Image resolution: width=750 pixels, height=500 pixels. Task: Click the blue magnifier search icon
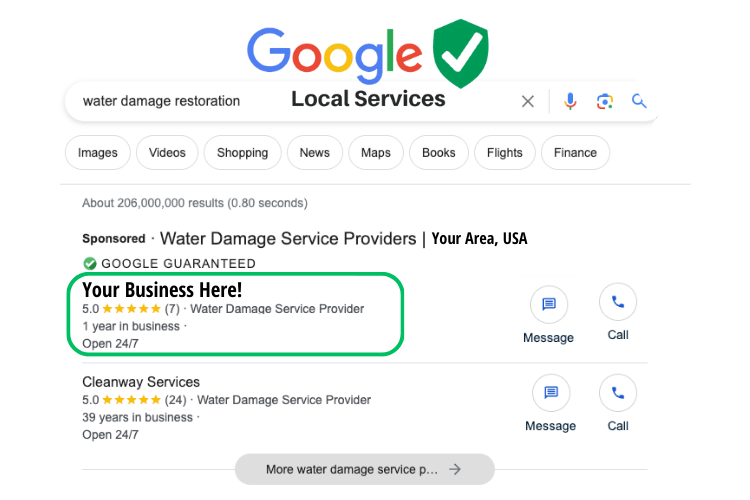coord(639,101)
